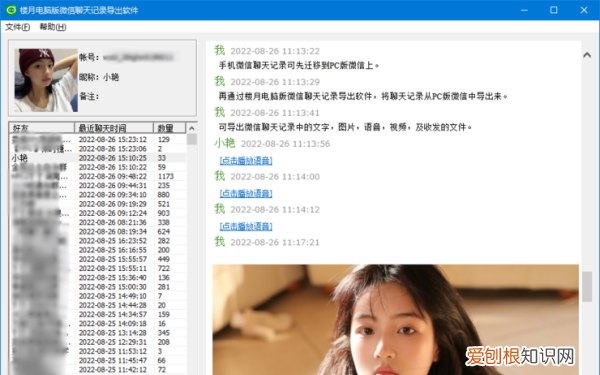Sort by the 数量 column header

(170, 128)
